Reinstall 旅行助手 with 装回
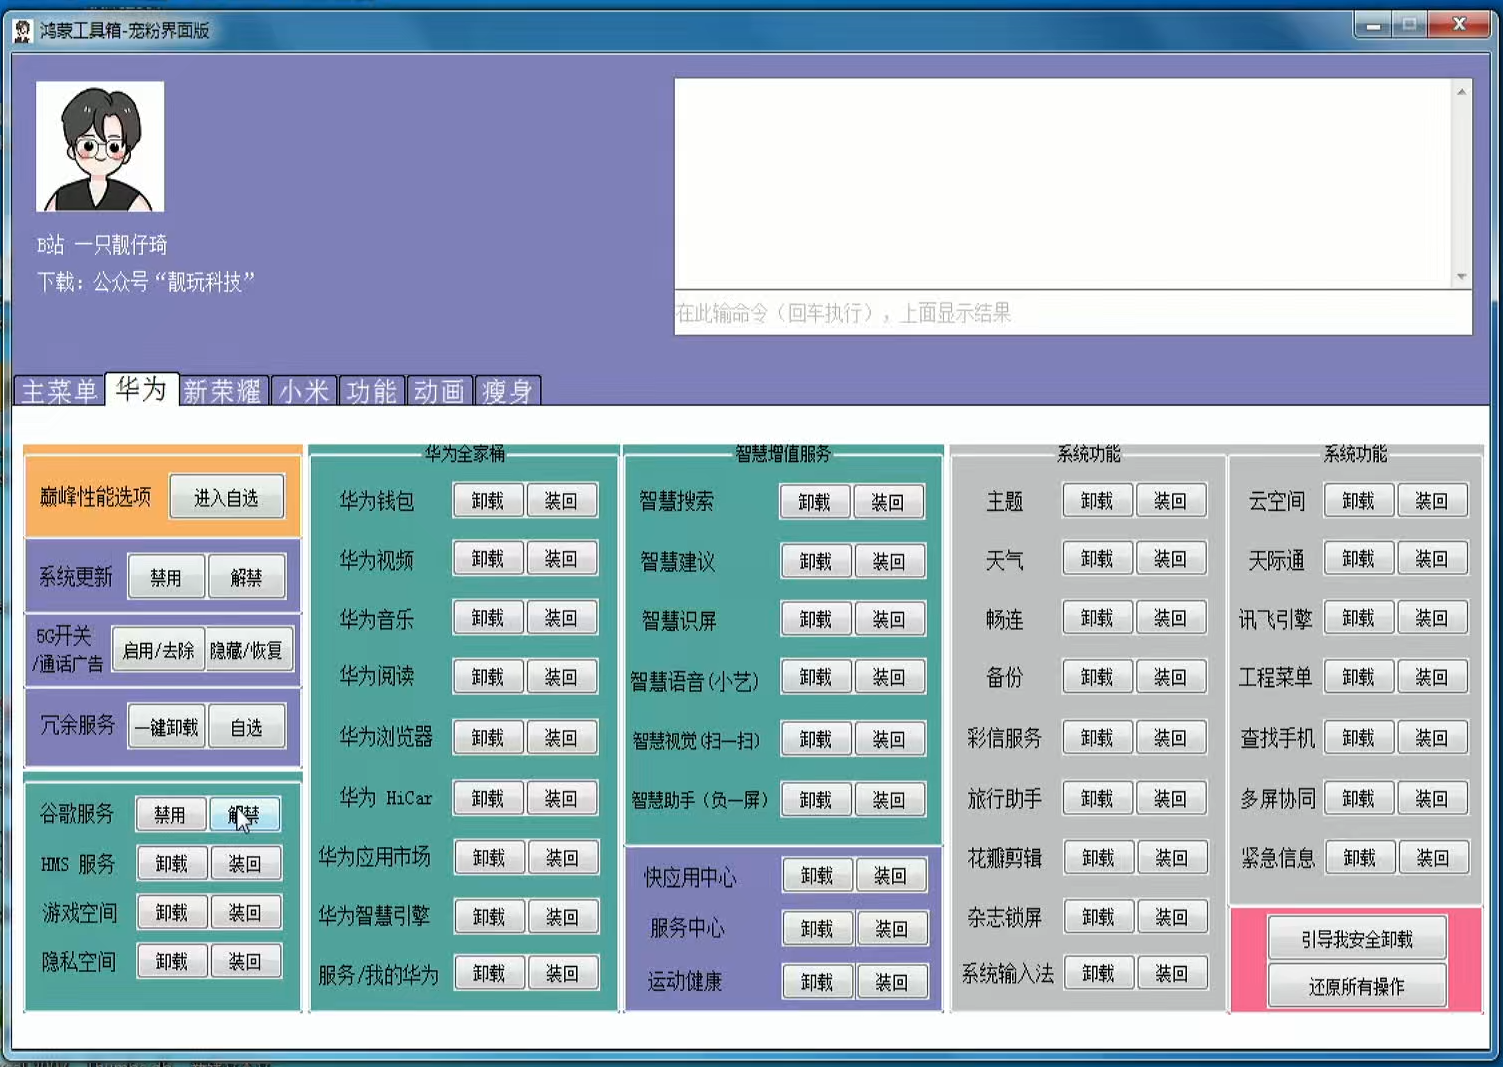 (1170, 798)
